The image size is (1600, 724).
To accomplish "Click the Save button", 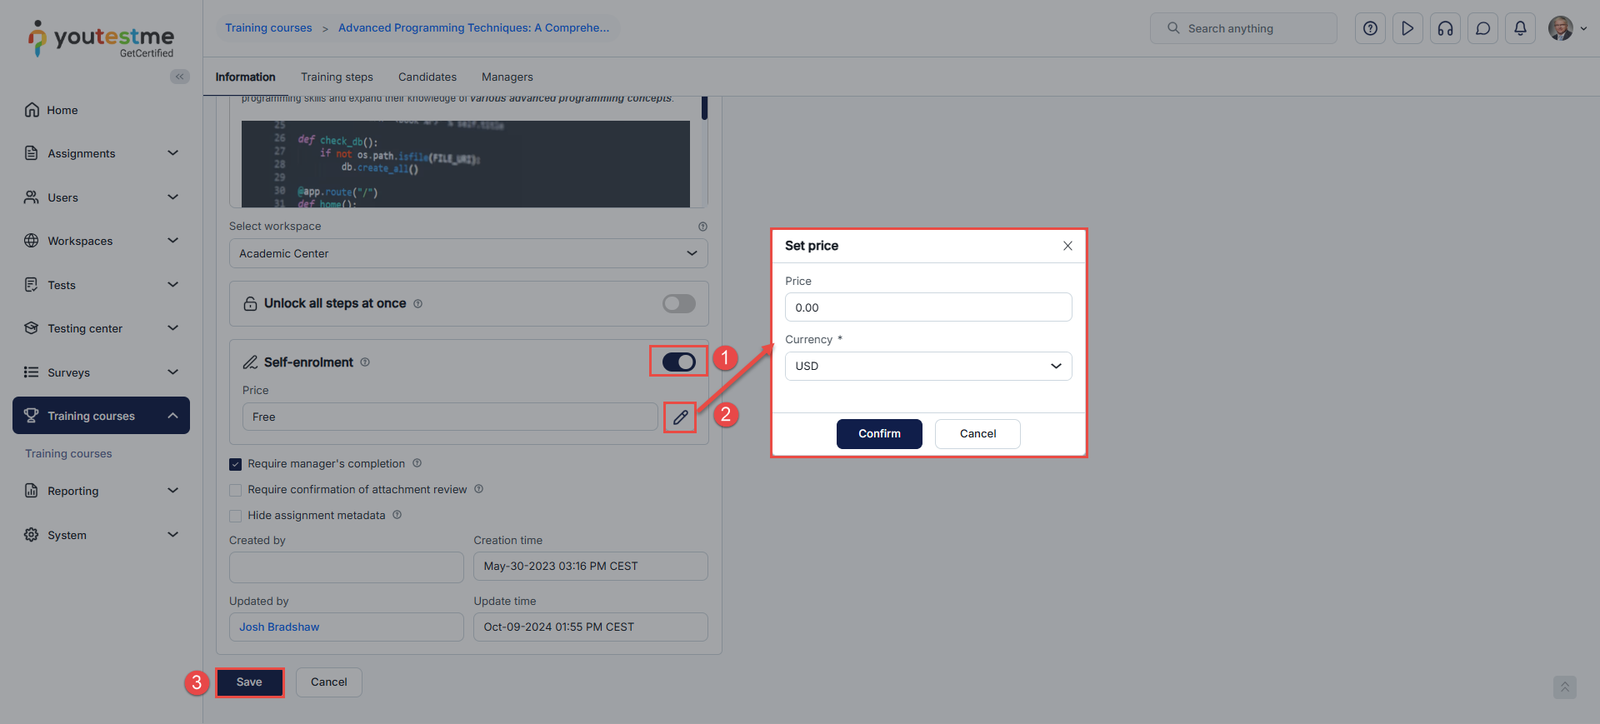I will [x=249, y=682].
